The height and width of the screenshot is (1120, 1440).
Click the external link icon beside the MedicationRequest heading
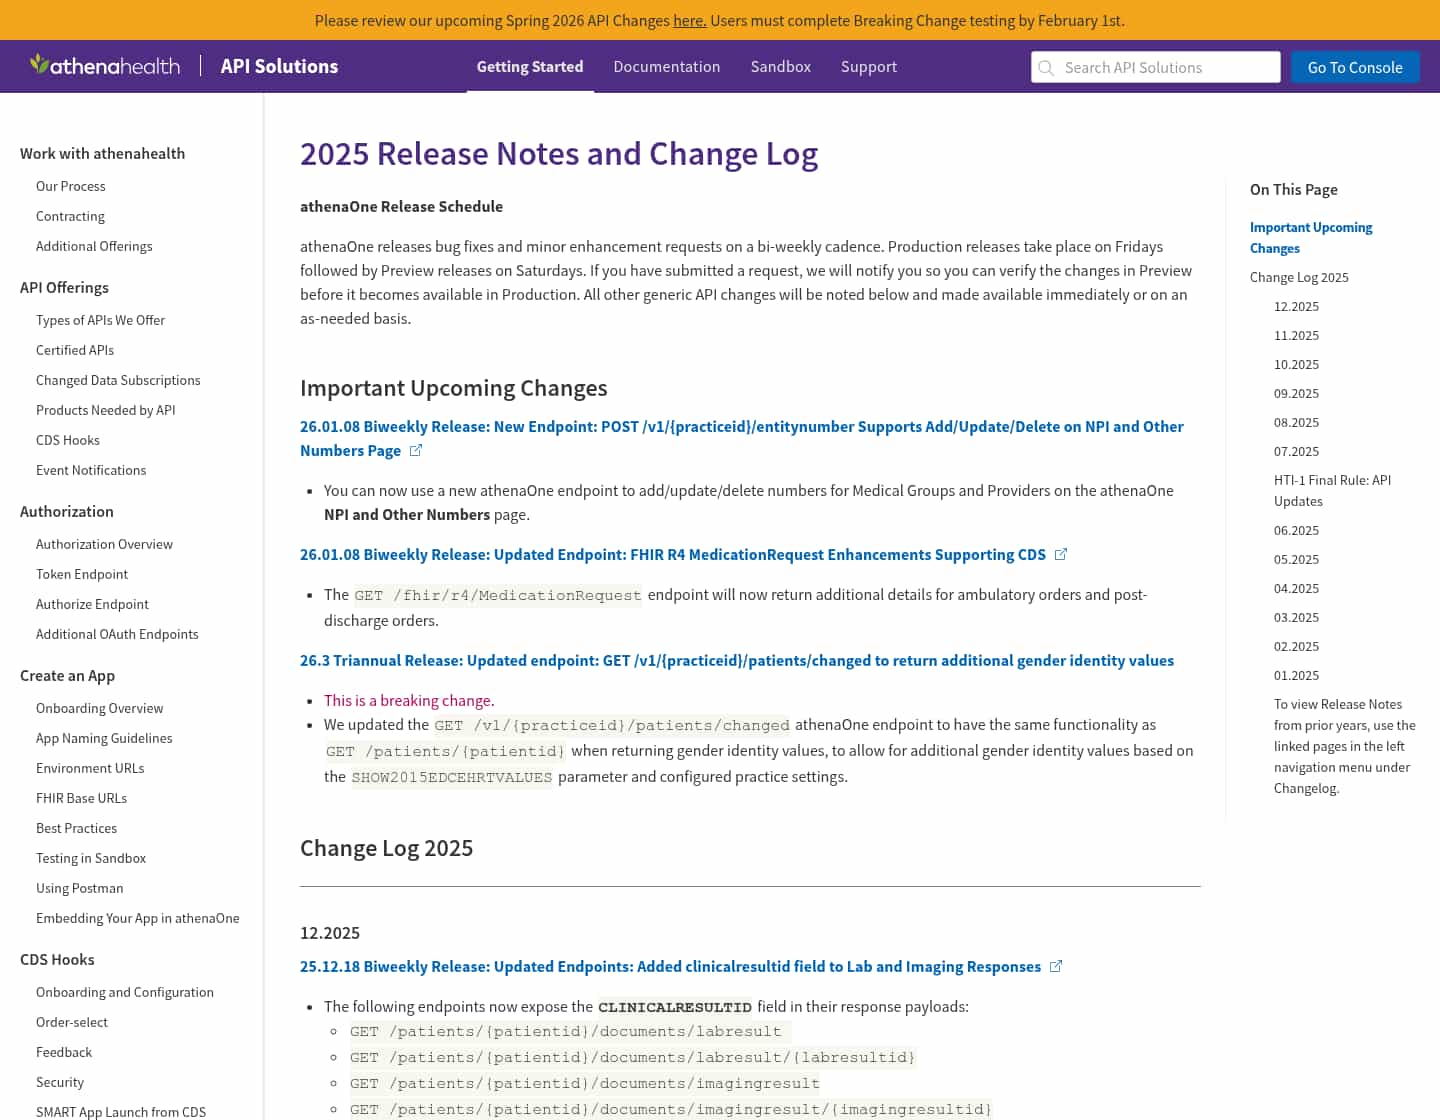(x=1061, y=554)
